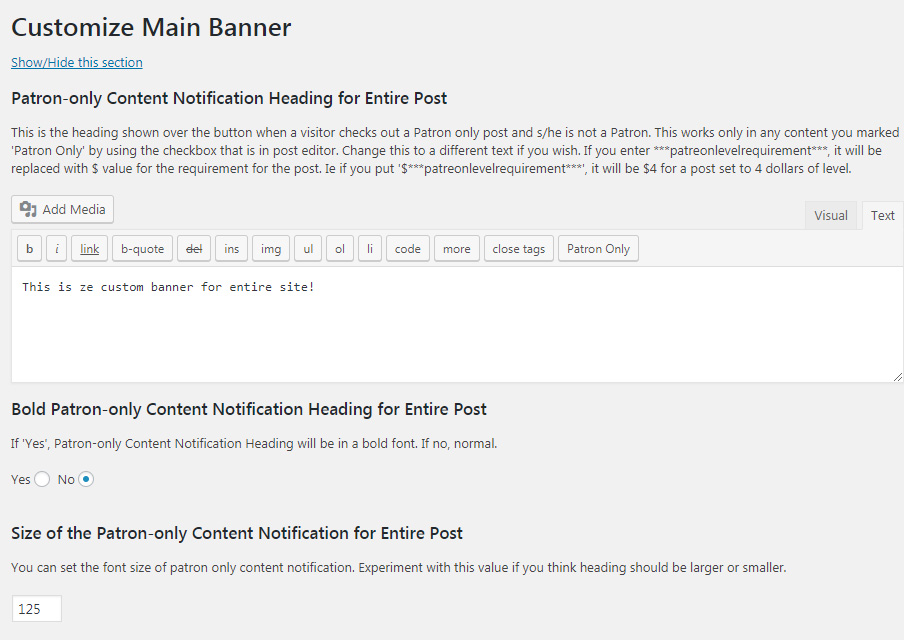The width and height of the screenshot is (904, 640).
Task: Insert a hyperlink using link button
Action: pyautogui.click(x=89, y=249)
